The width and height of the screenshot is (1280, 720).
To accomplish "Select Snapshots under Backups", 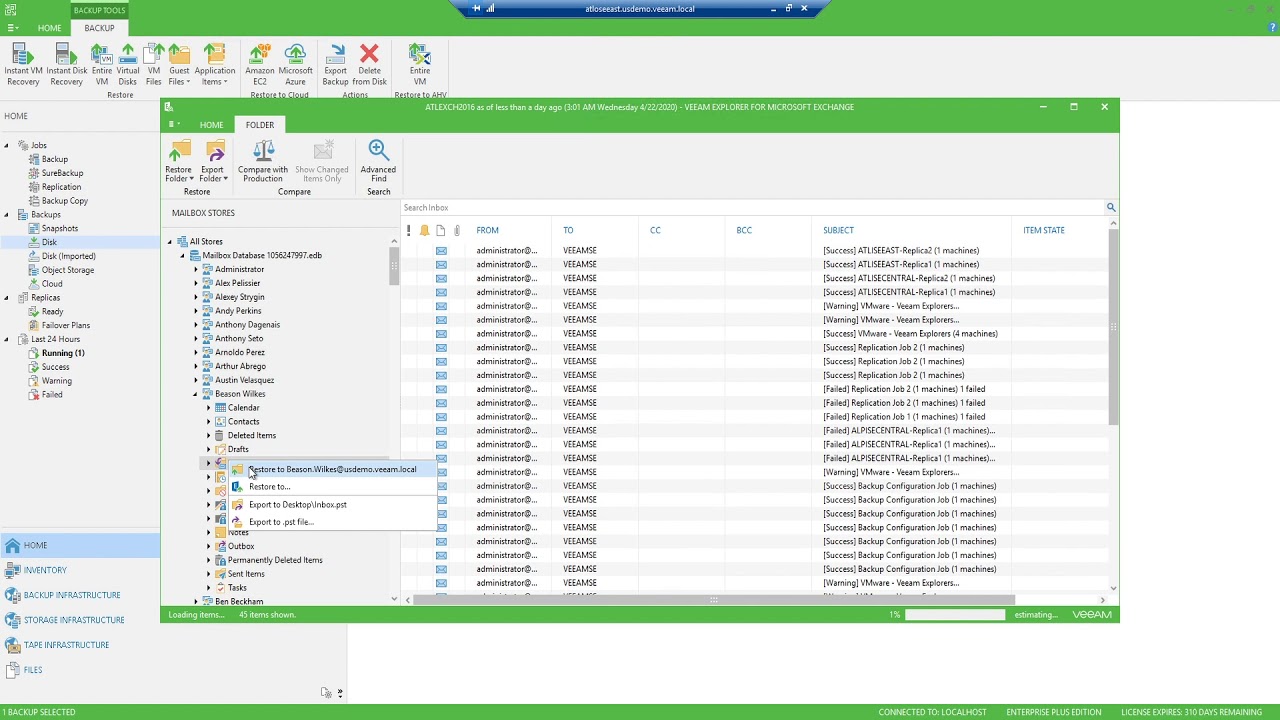I will (60, 228).
